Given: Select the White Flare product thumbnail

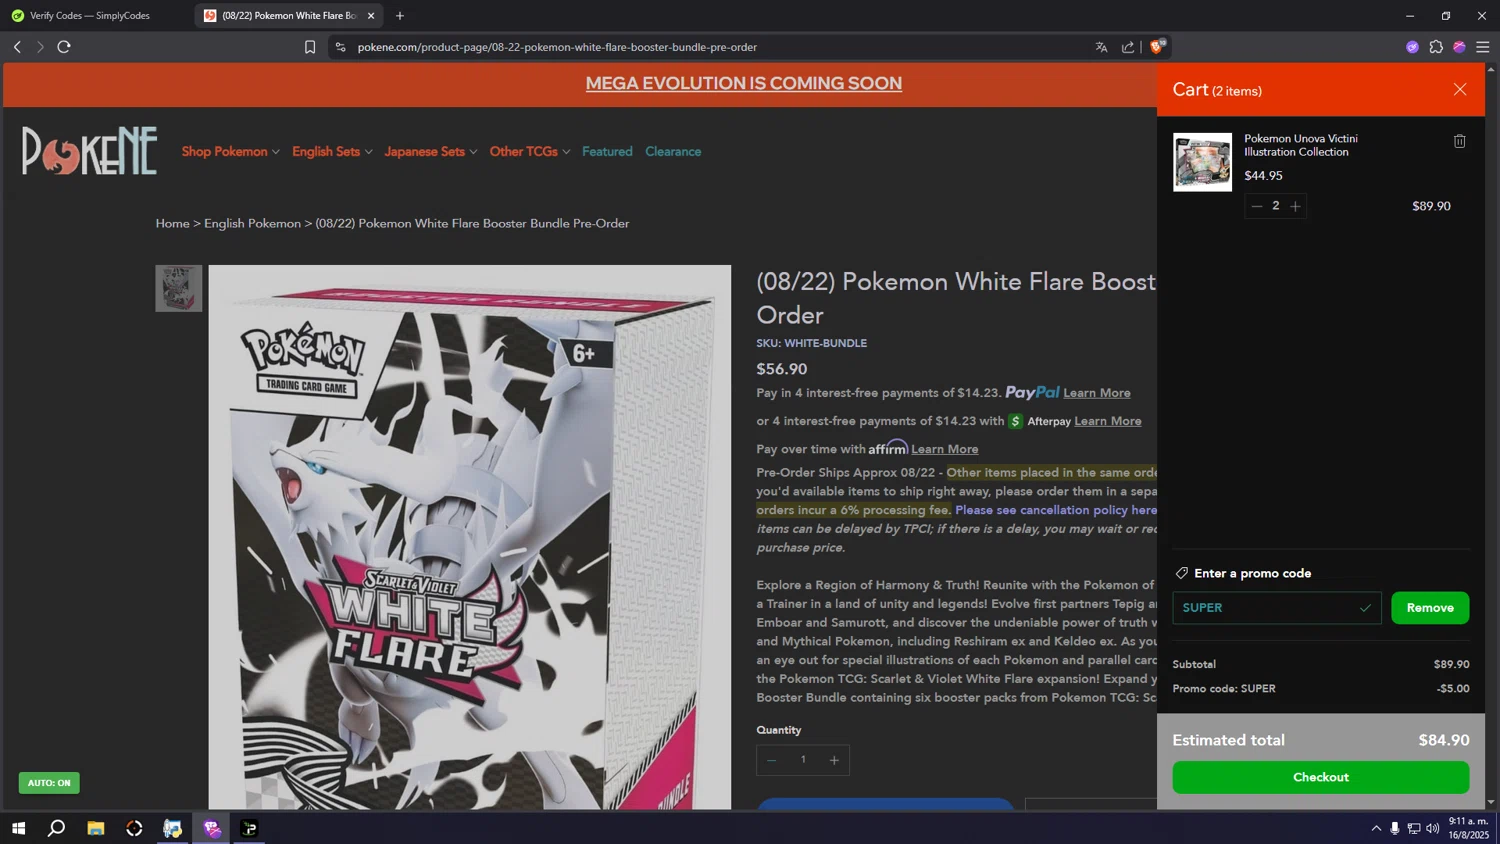Looking at the screenshot, I should tap(178, 288).
